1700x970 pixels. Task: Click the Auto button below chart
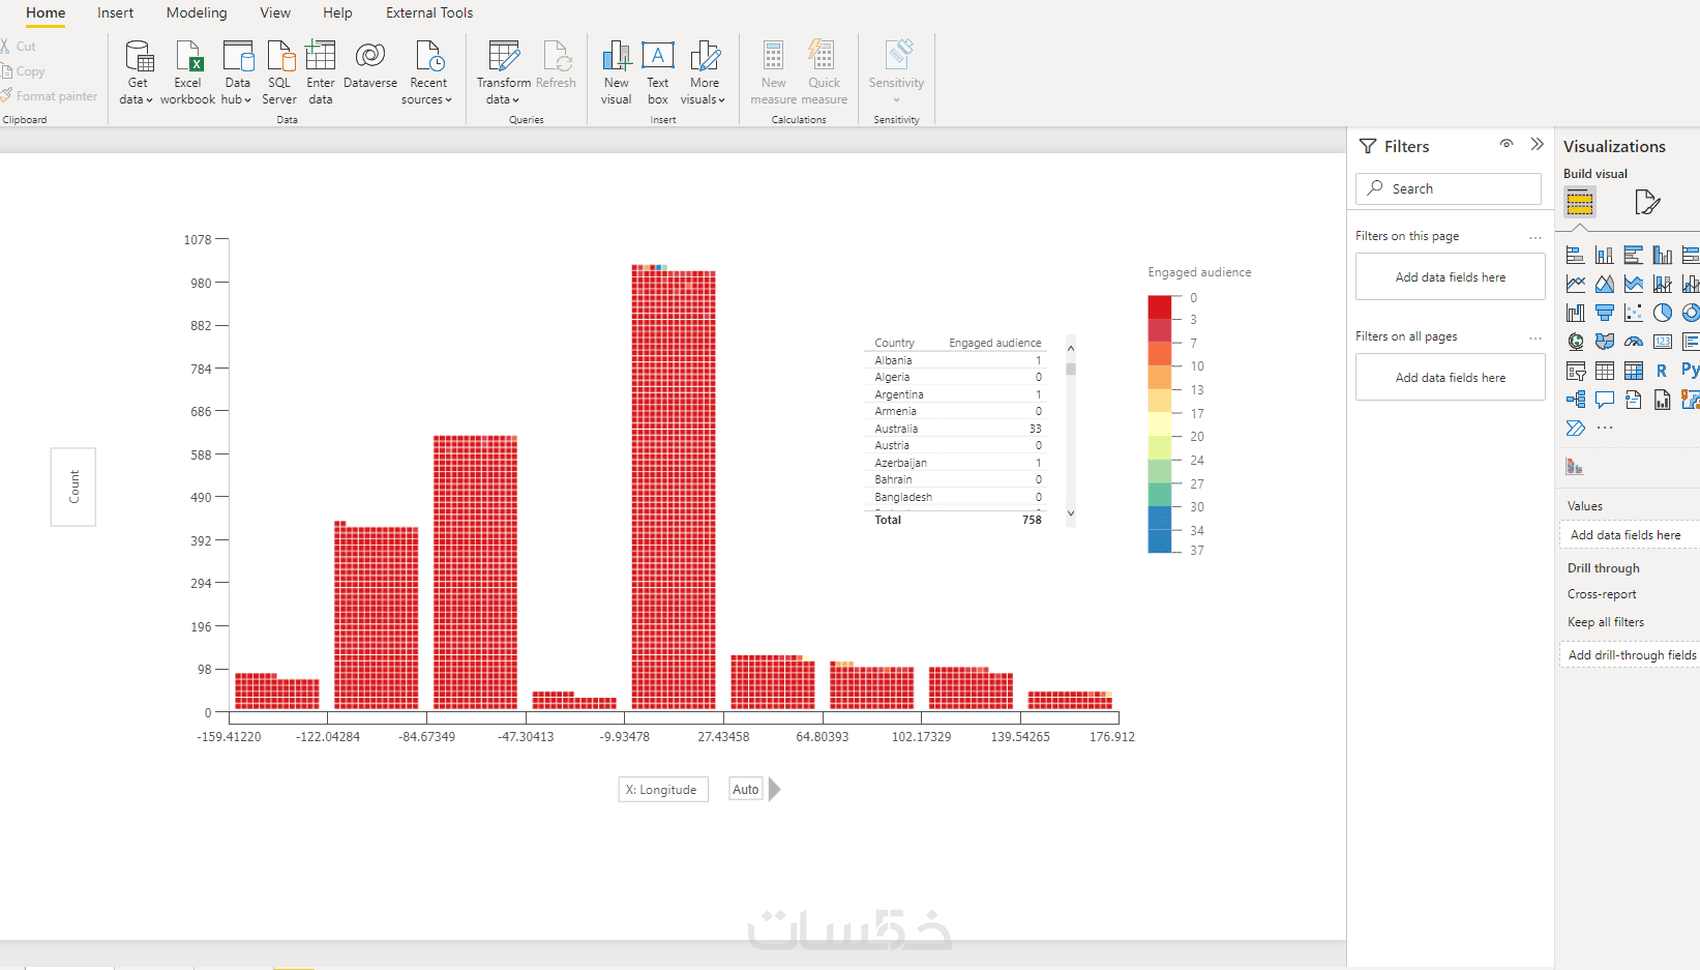[x=745, y=789]
